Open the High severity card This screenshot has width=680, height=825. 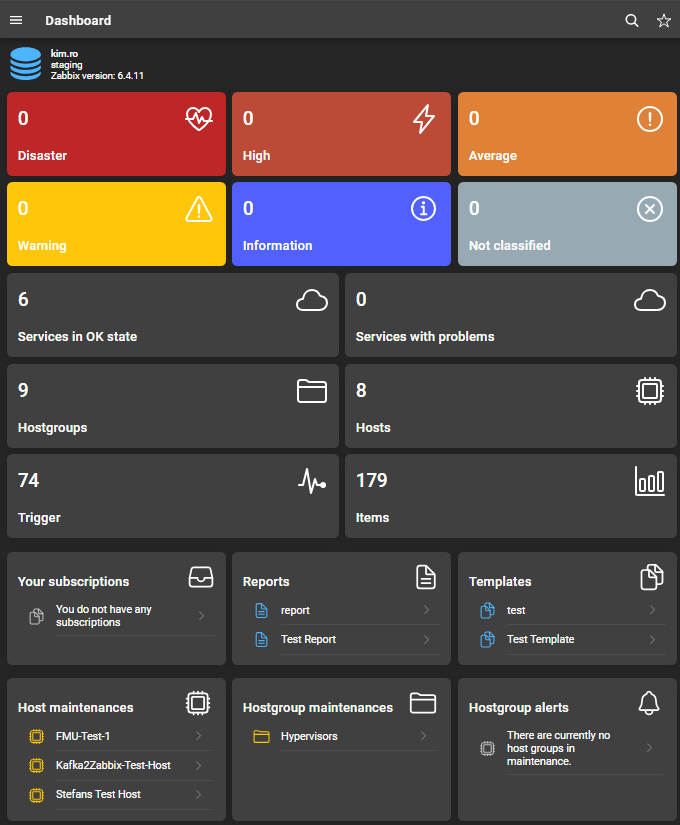click(x=342, y=134)
